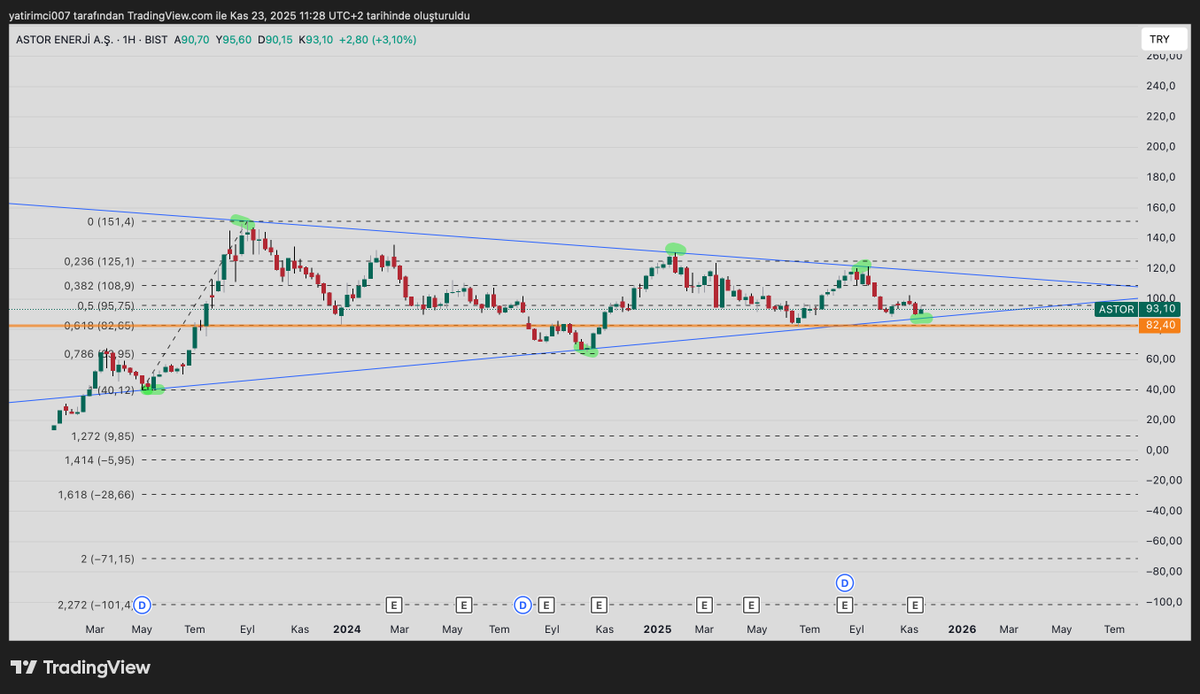Open the earnings E marker near Mar 2024
Screen dimensions: 1200x694
(394, 604)
